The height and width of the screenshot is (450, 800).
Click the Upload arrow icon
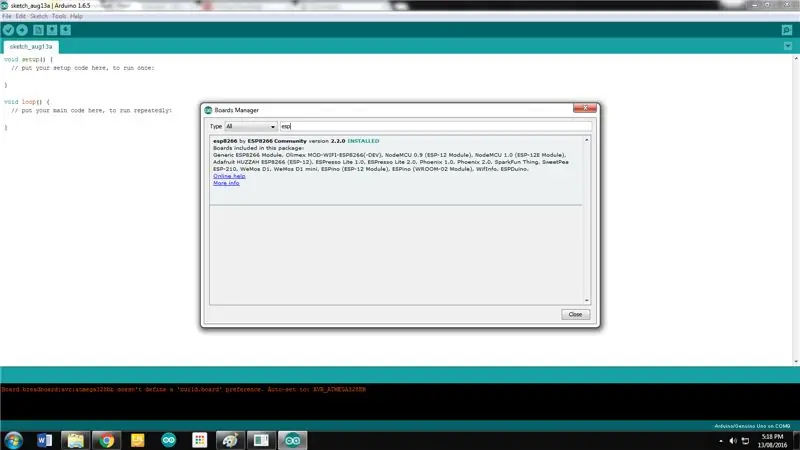point(22,30)
